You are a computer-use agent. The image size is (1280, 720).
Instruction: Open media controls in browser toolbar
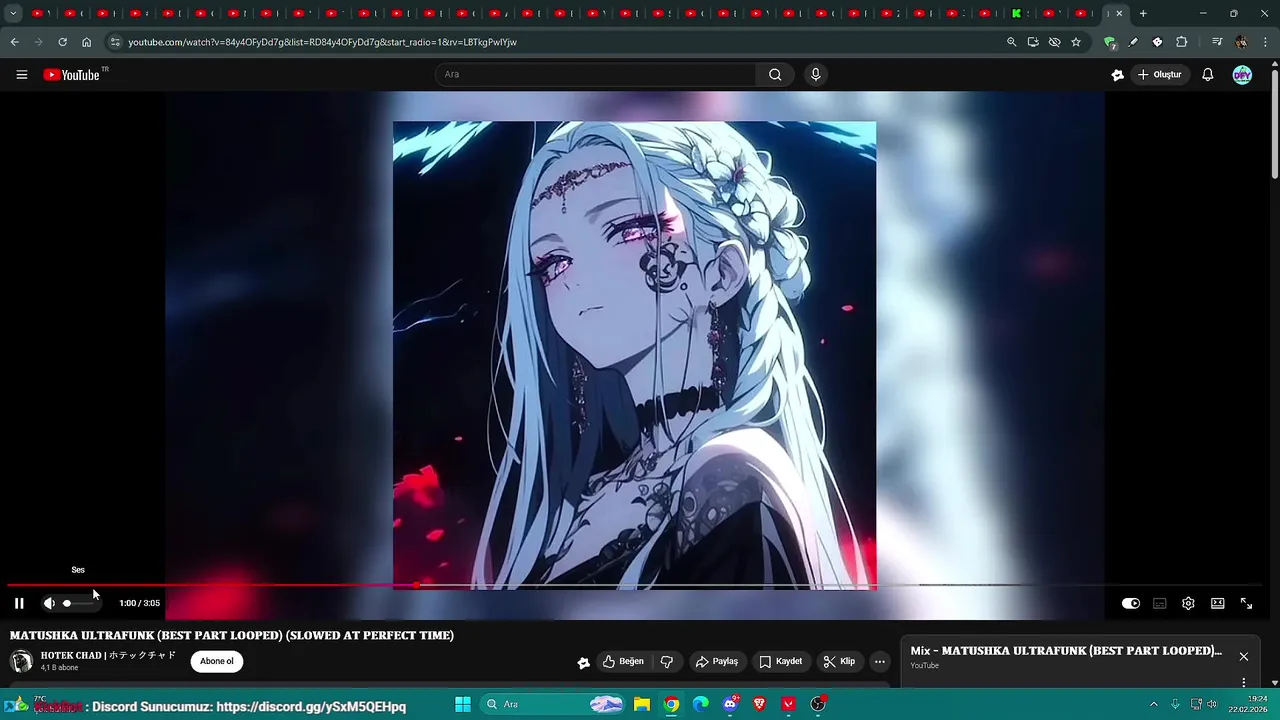1217,42
